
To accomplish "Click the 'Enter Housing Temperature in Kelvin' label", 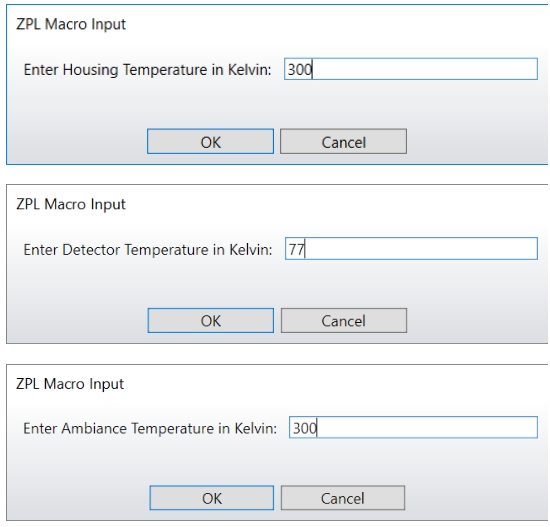I will tap(147, 69).
